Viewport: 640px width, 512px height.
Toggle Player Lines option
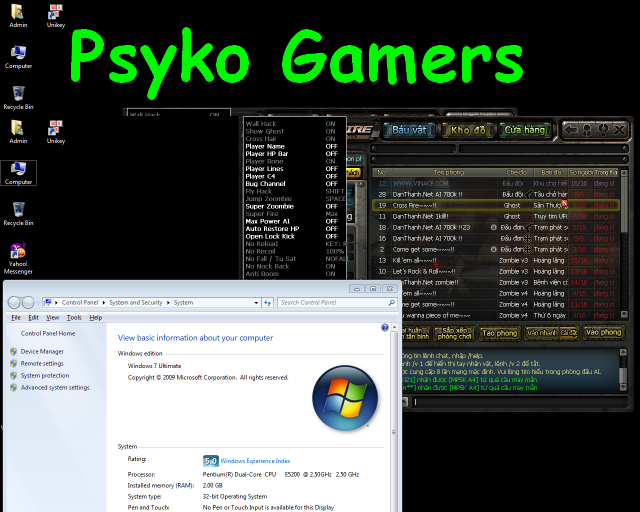point(291,169)
